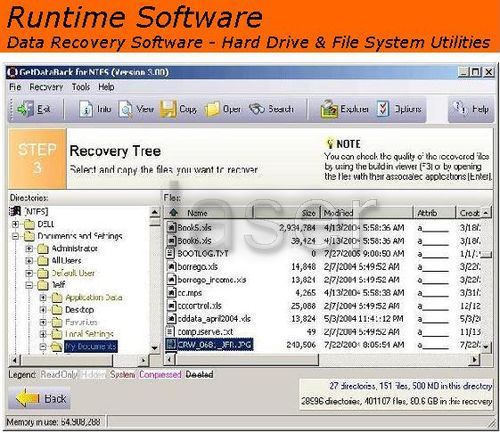Click the Memory in use status text
This screenshot has height=433, width=500.
pos(53,422)
